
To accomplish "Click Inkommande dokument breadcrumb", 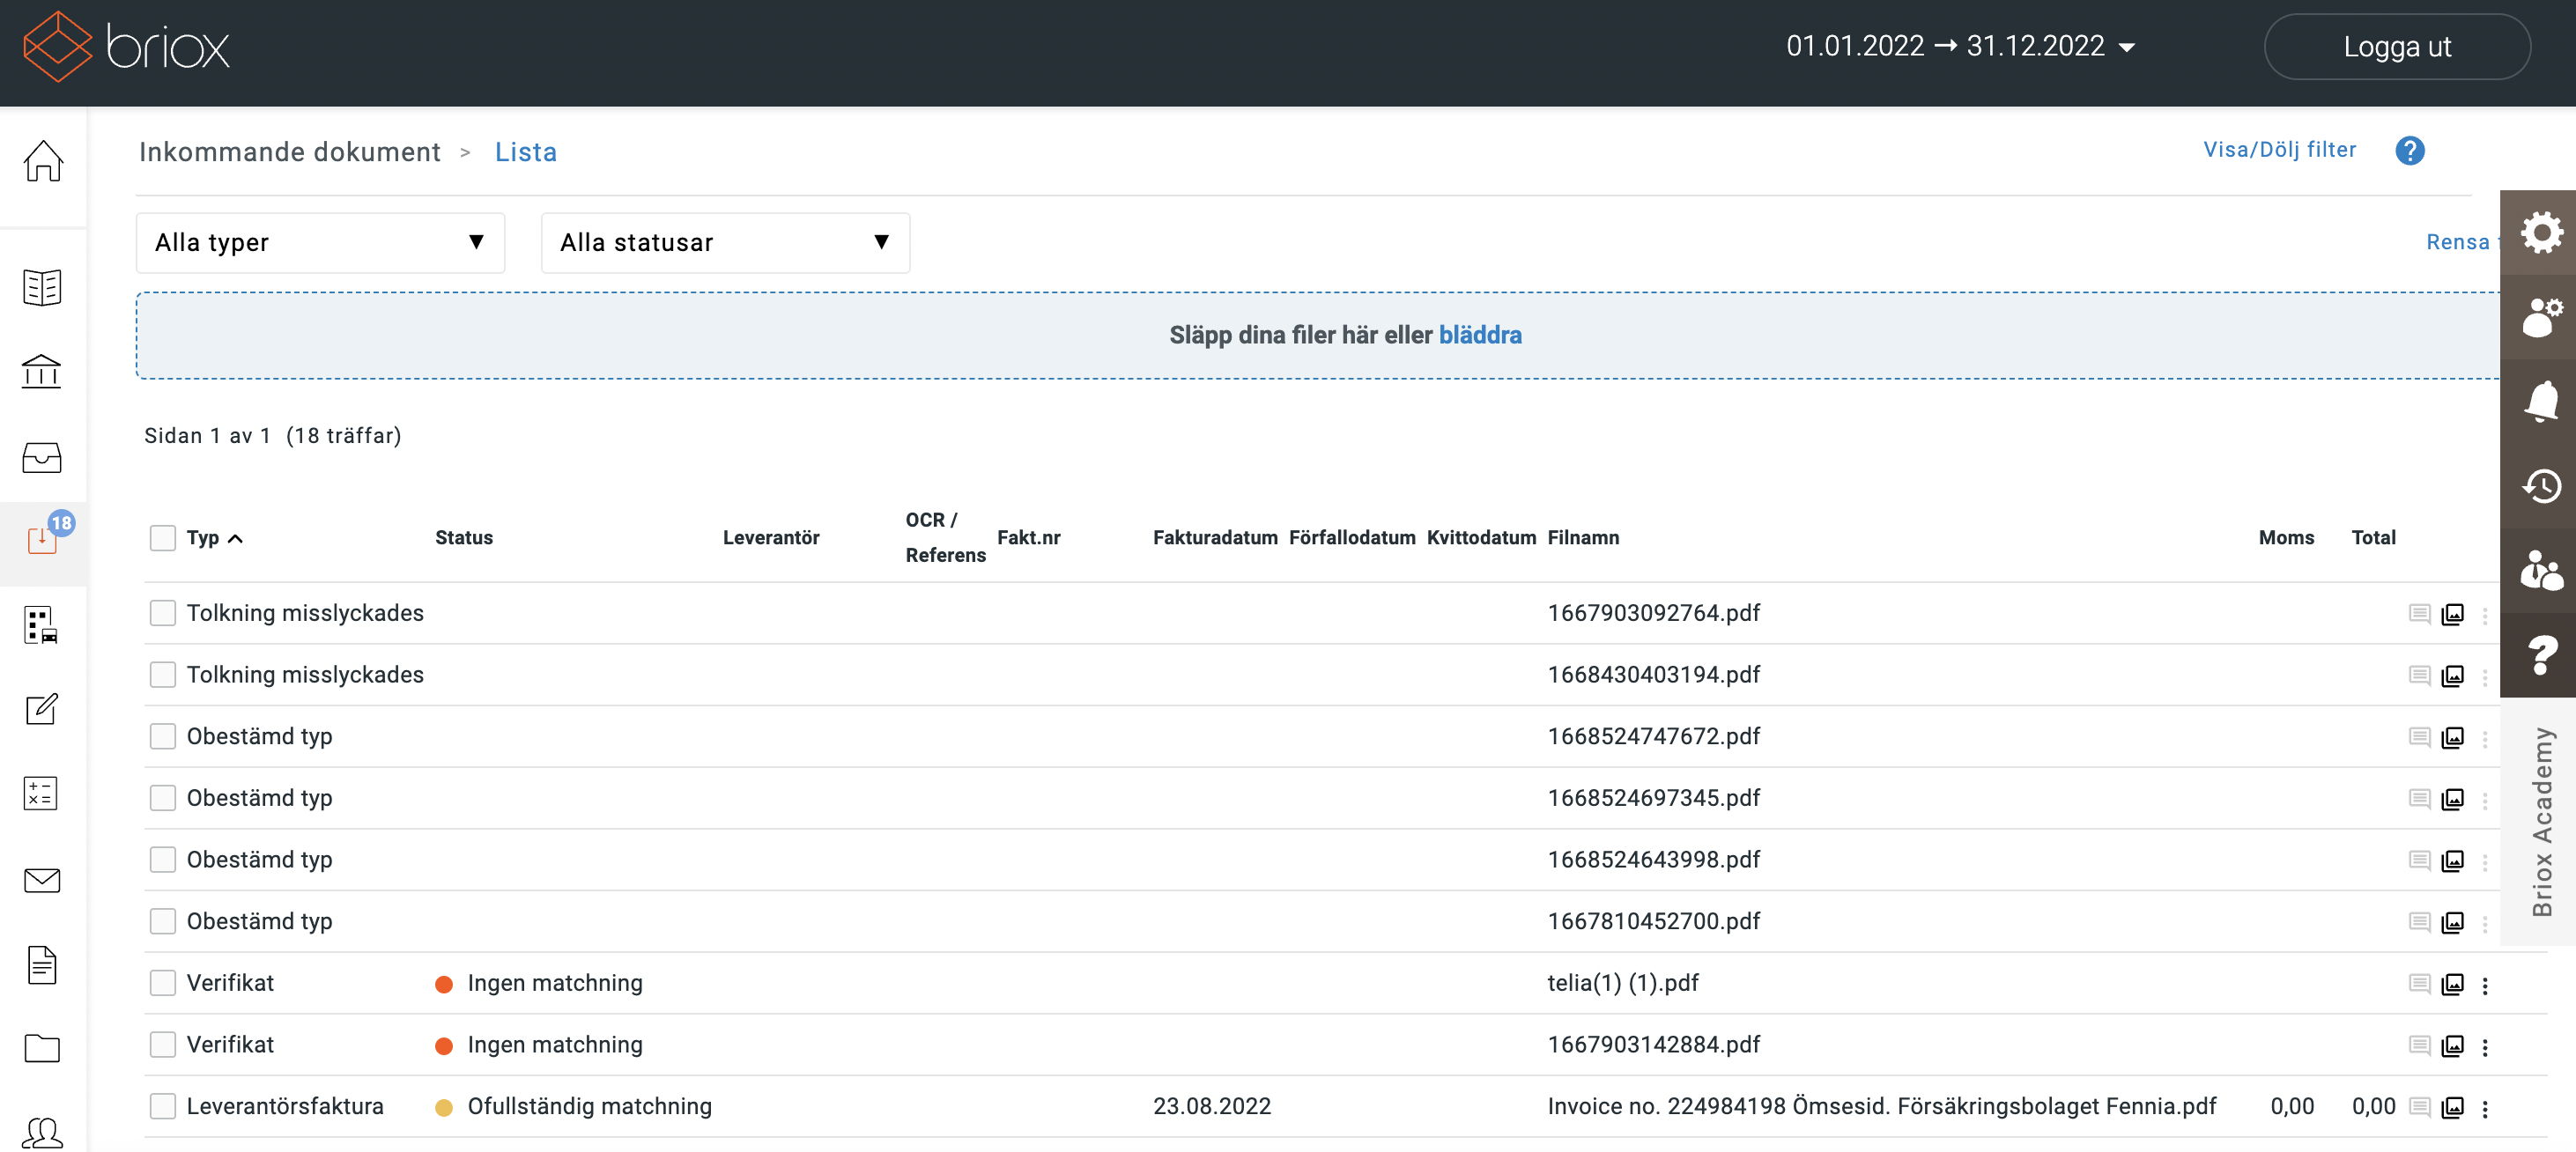I will point(289,152).
